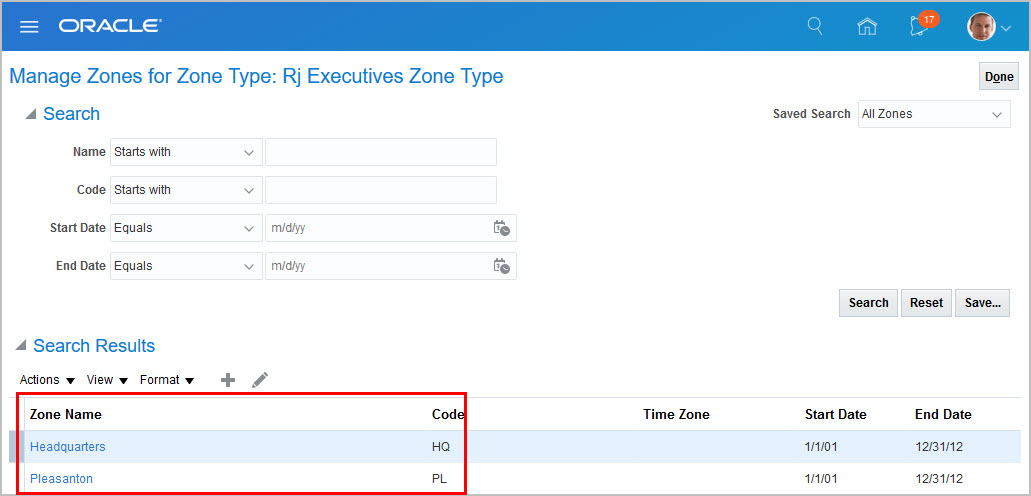Expand the Name operator dropdown

tap(186, 152)
